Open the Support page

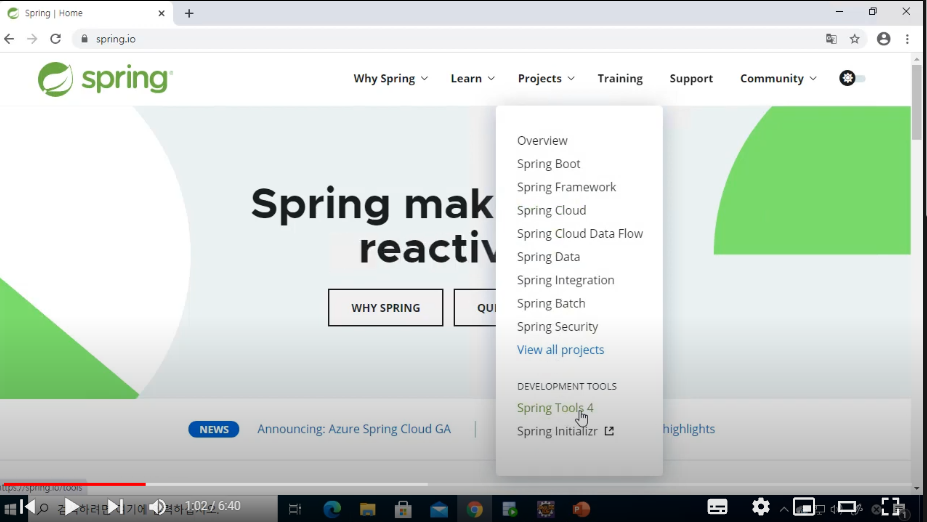point(691,78)
